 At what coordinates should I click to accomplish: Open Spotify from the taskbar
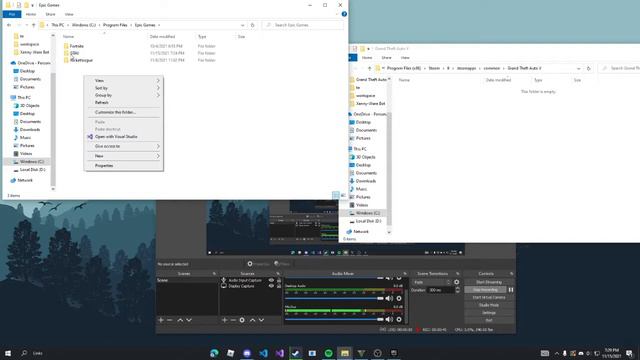coord(329,353)
